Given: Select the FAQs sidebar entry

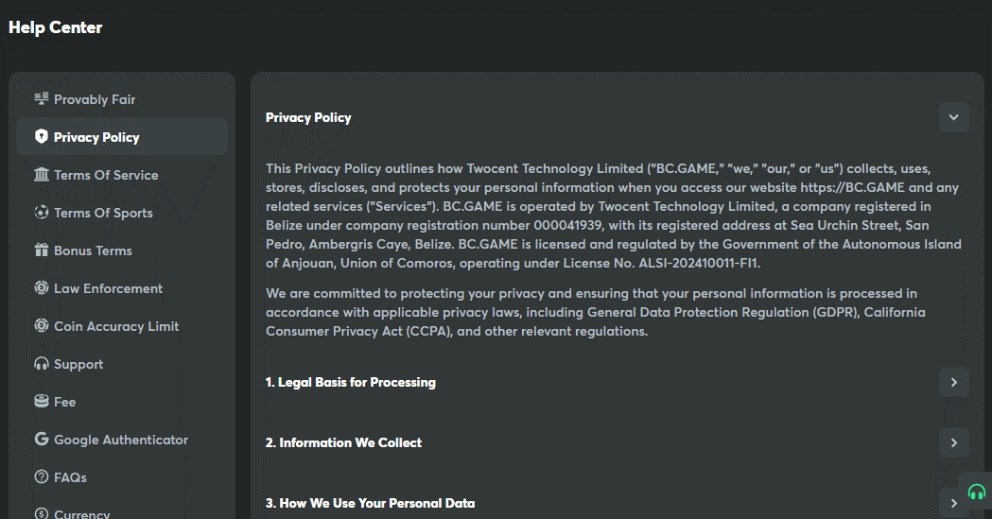Looking at the screenshot, I should (x=70, y=478).
